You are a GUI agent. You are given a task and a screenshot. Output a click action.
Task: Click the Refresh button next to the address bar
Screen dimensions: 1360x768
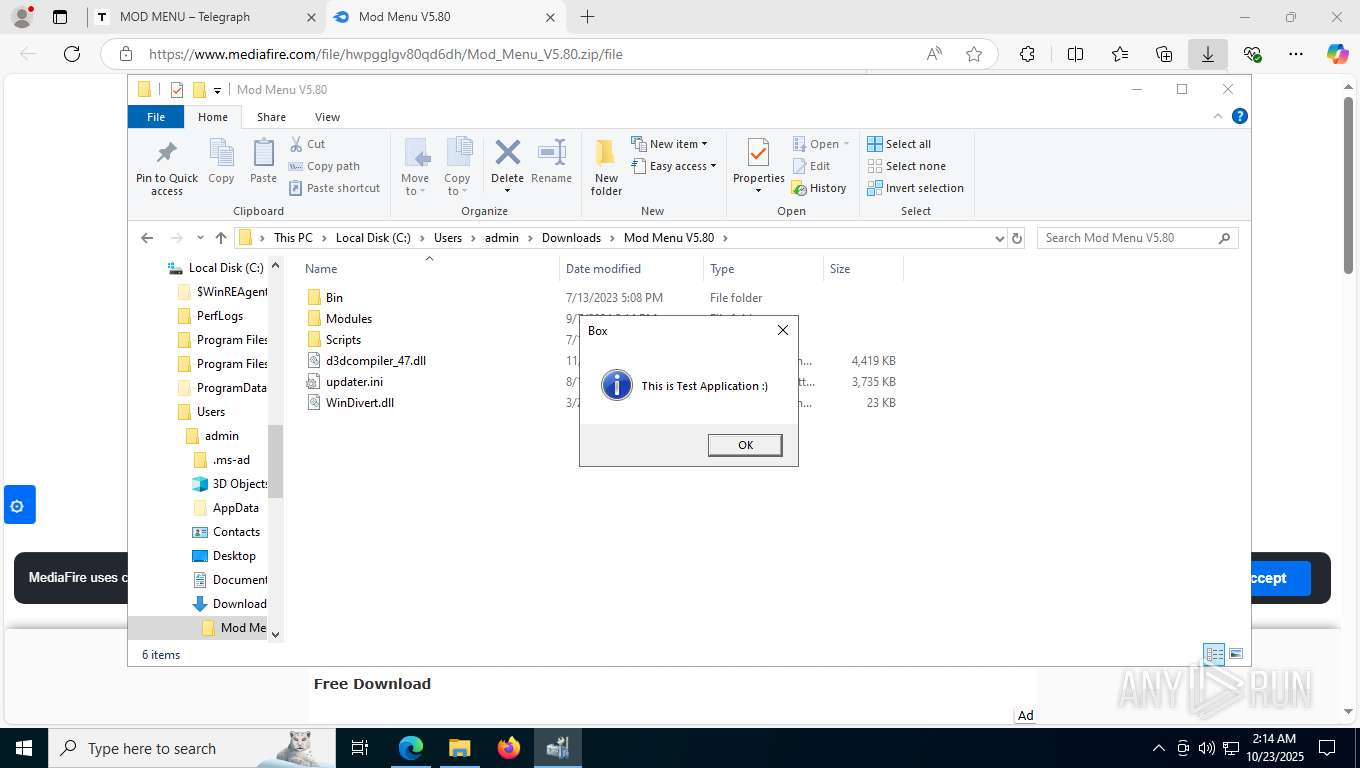[x=1017, y=238]
